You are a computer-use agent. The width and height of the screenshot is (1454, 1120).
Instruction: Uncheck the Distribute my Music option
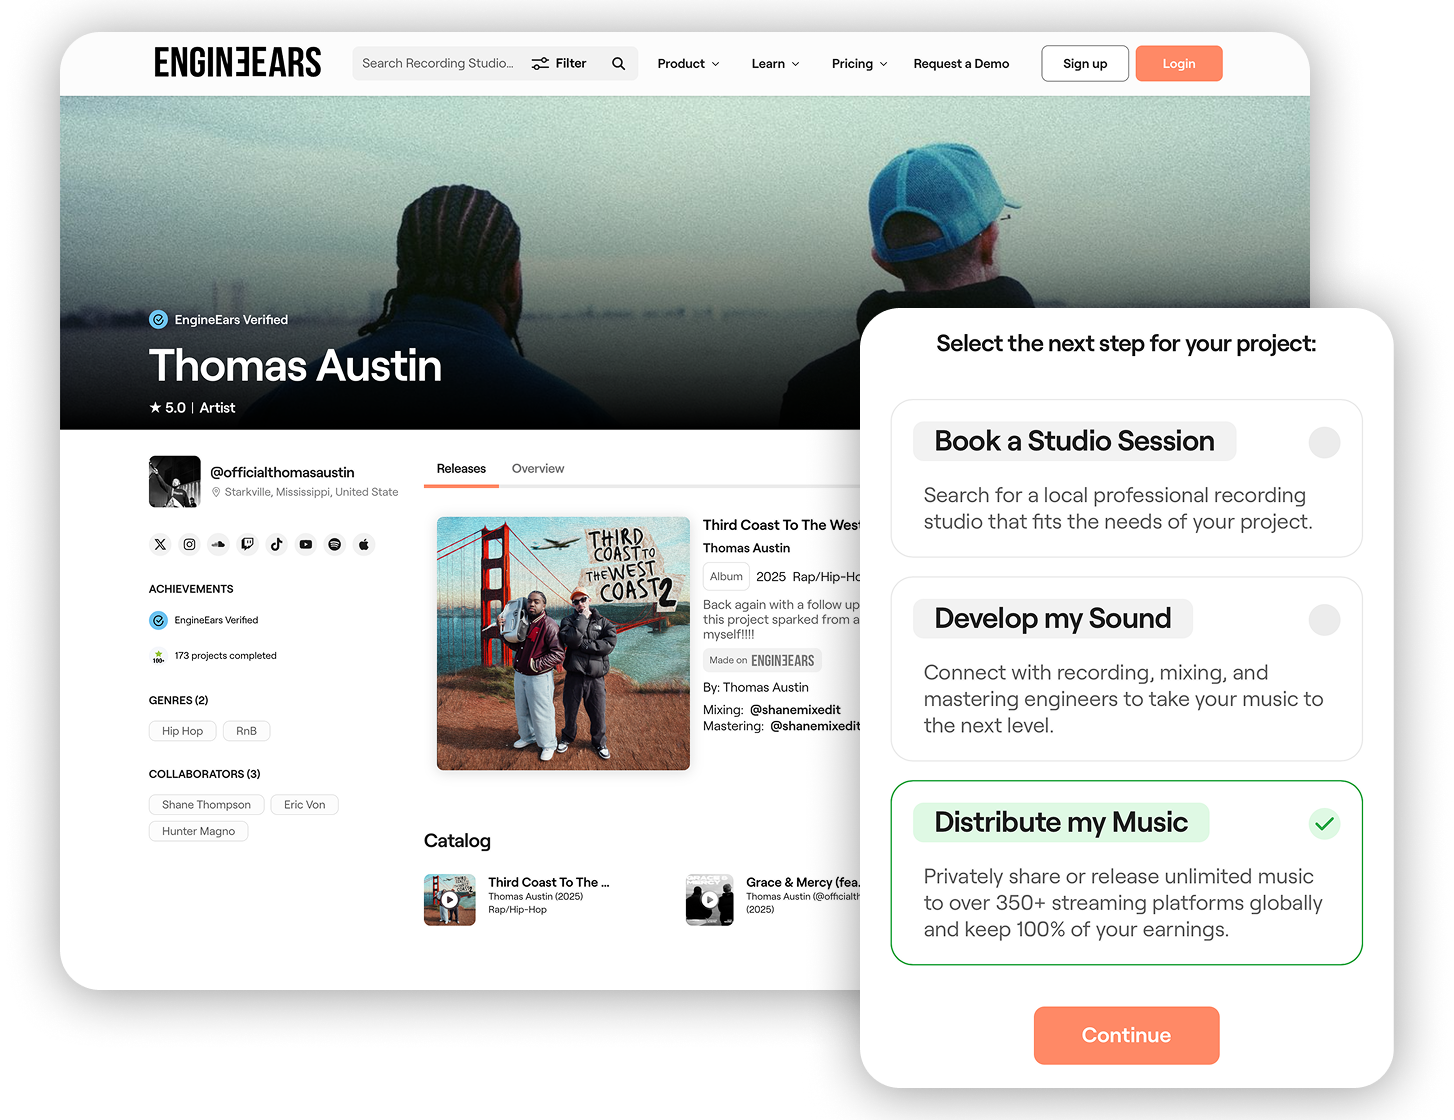click(1324, 824)
